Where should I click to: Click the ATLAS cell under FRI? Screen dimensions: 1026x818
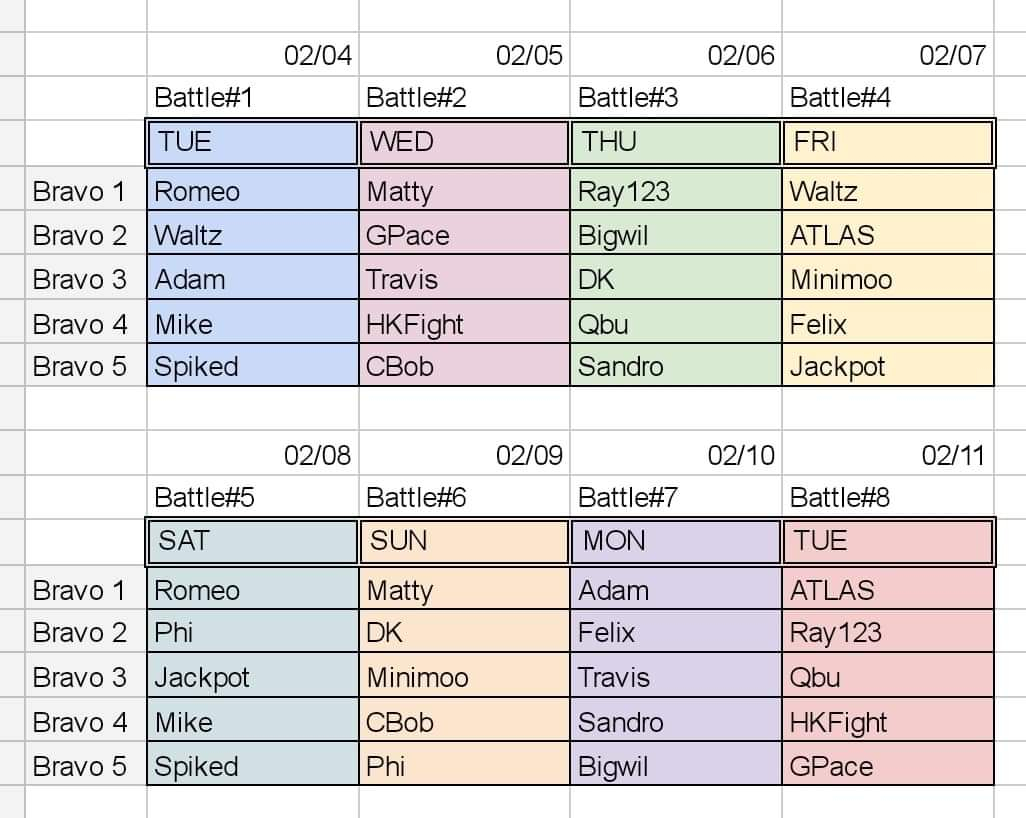click(888, 234)
